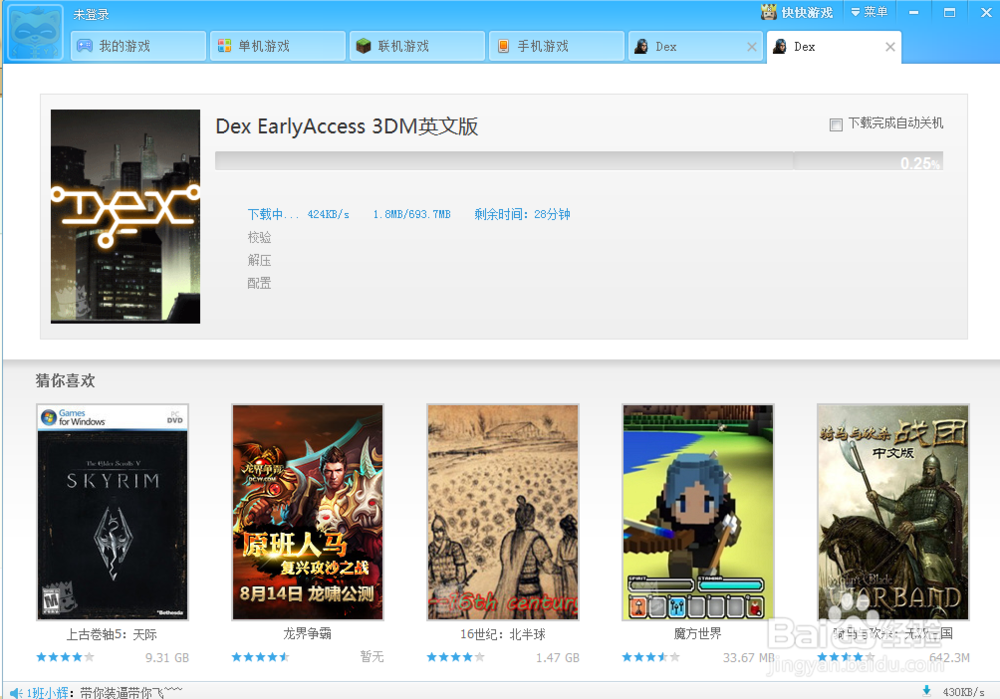Click the 猜你喜欢 section heading
The height and width of the screenshot is (699, 1000).
65,381
